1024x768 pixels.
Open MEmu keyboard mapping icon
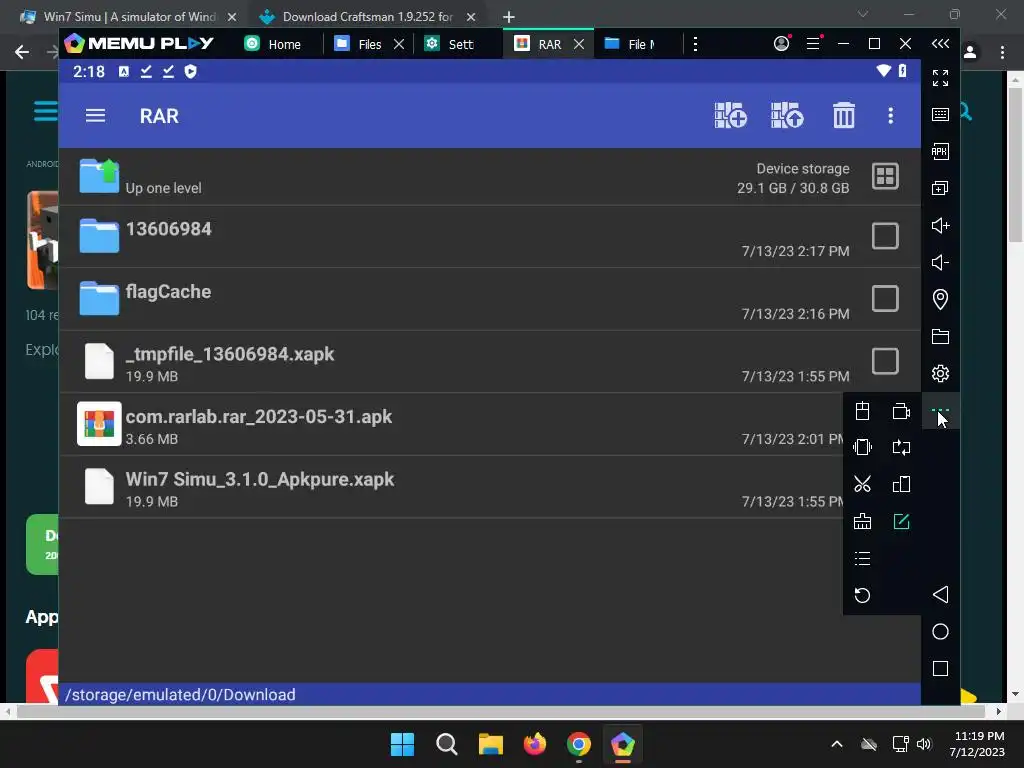tap(940, 114)
